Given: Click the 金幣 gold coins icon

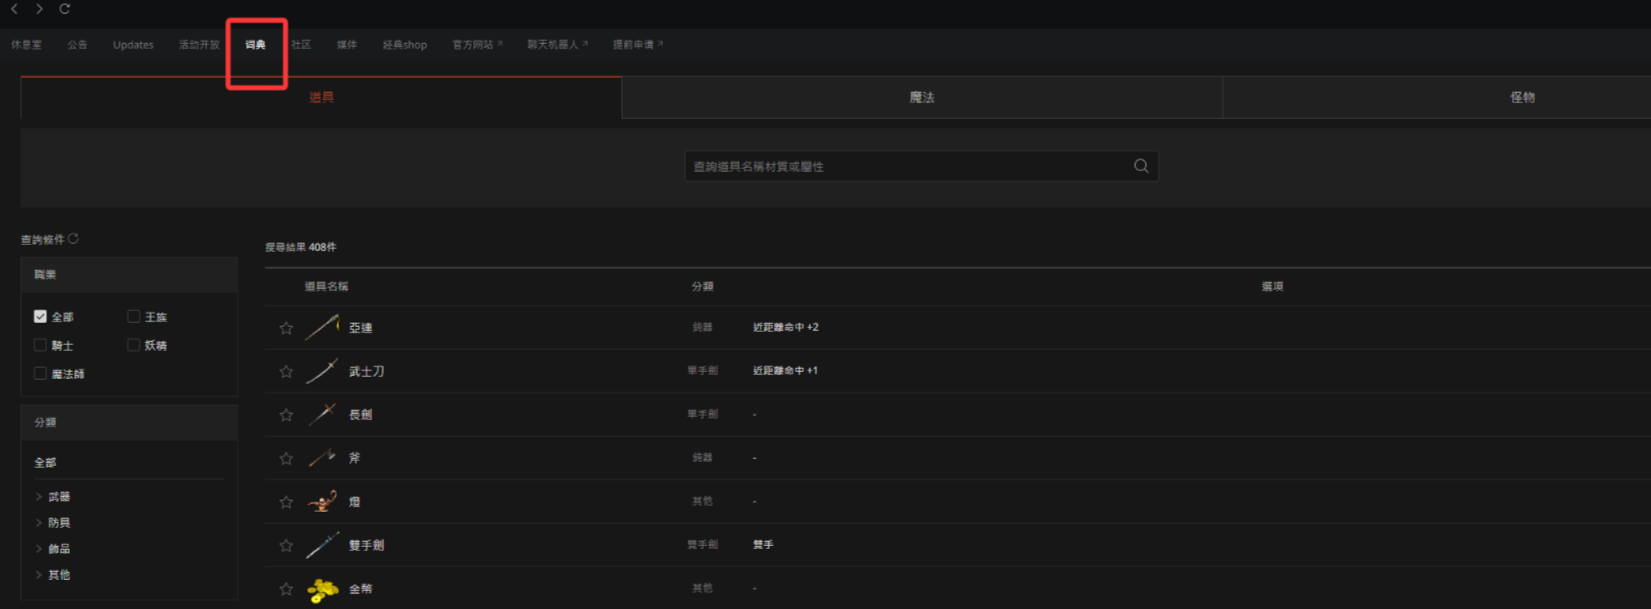Looking at the screenshot, I should [322, 590].
